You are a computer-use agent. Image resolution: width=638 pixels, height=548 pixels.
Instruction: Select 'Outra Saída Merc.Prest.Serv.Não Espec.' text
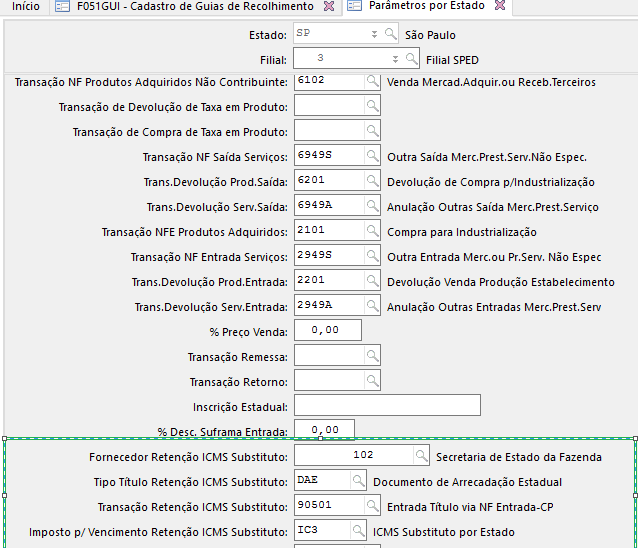tap(487, 157)
